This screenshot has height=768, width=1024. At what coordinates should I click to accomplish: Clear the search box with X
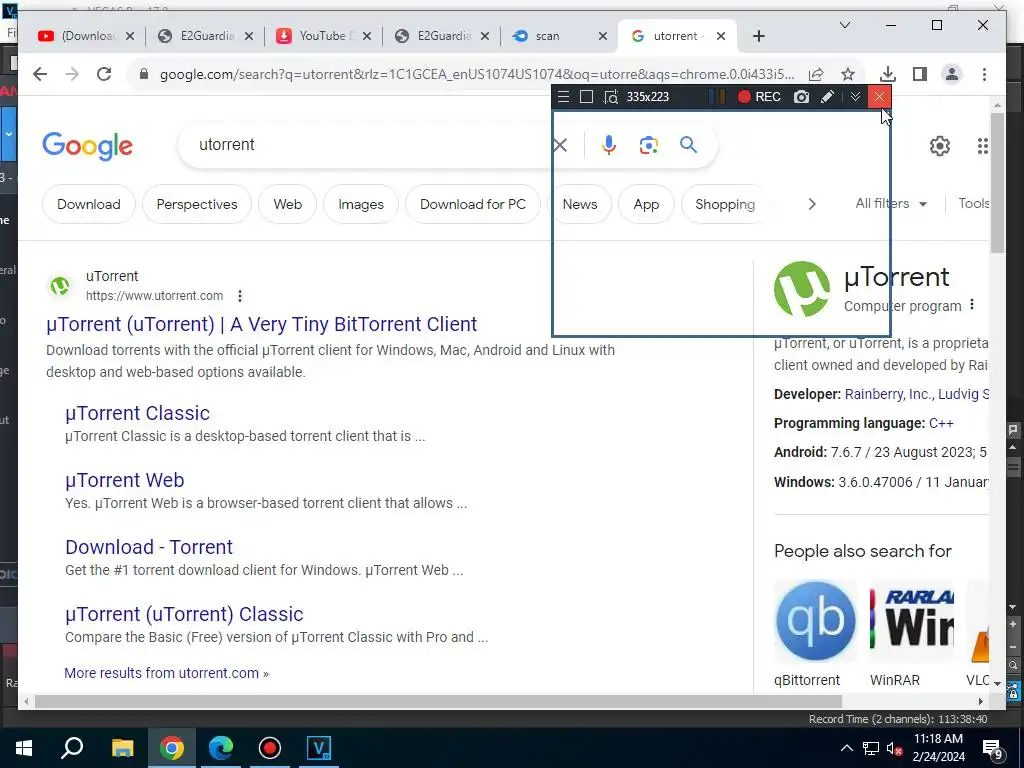click(560, 145)
